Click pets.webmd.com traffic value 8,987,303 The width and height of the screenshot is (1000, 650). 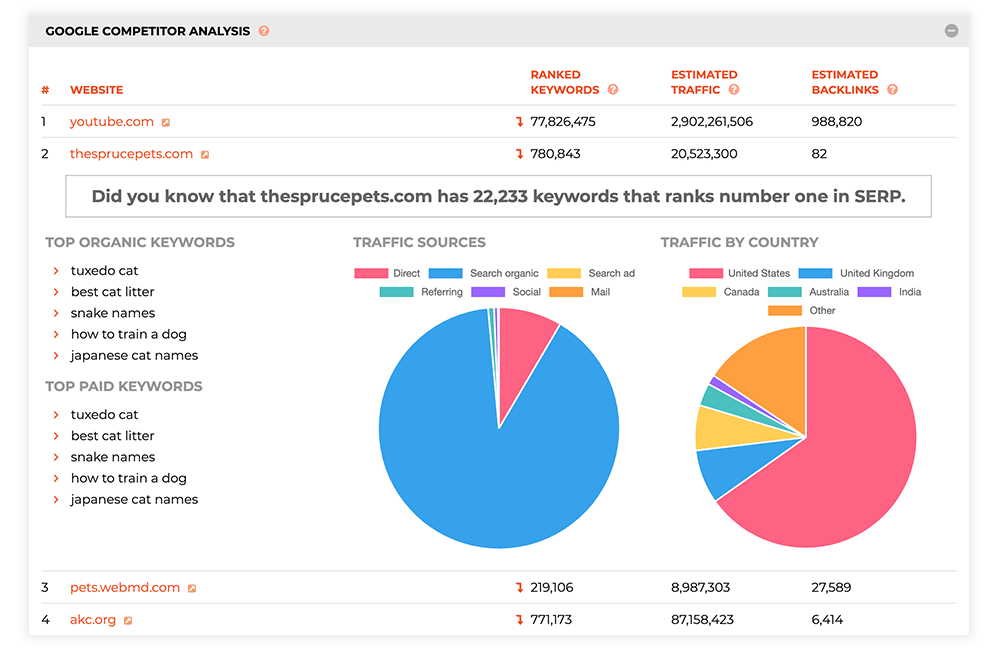click(700, 587)
